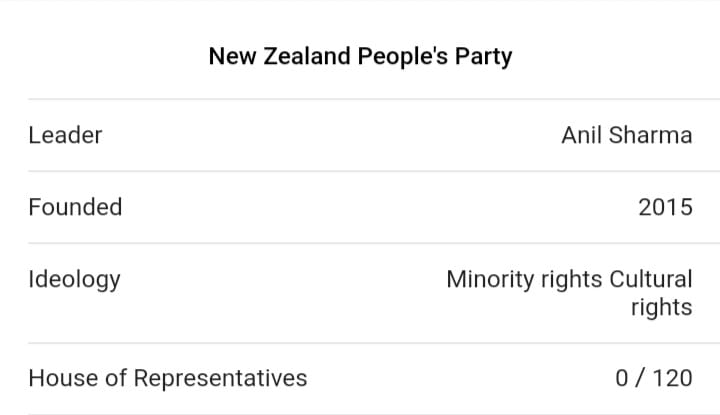Click the surname Sharma
The height and width of the screenshot is (415, 720).
point(649,135)
